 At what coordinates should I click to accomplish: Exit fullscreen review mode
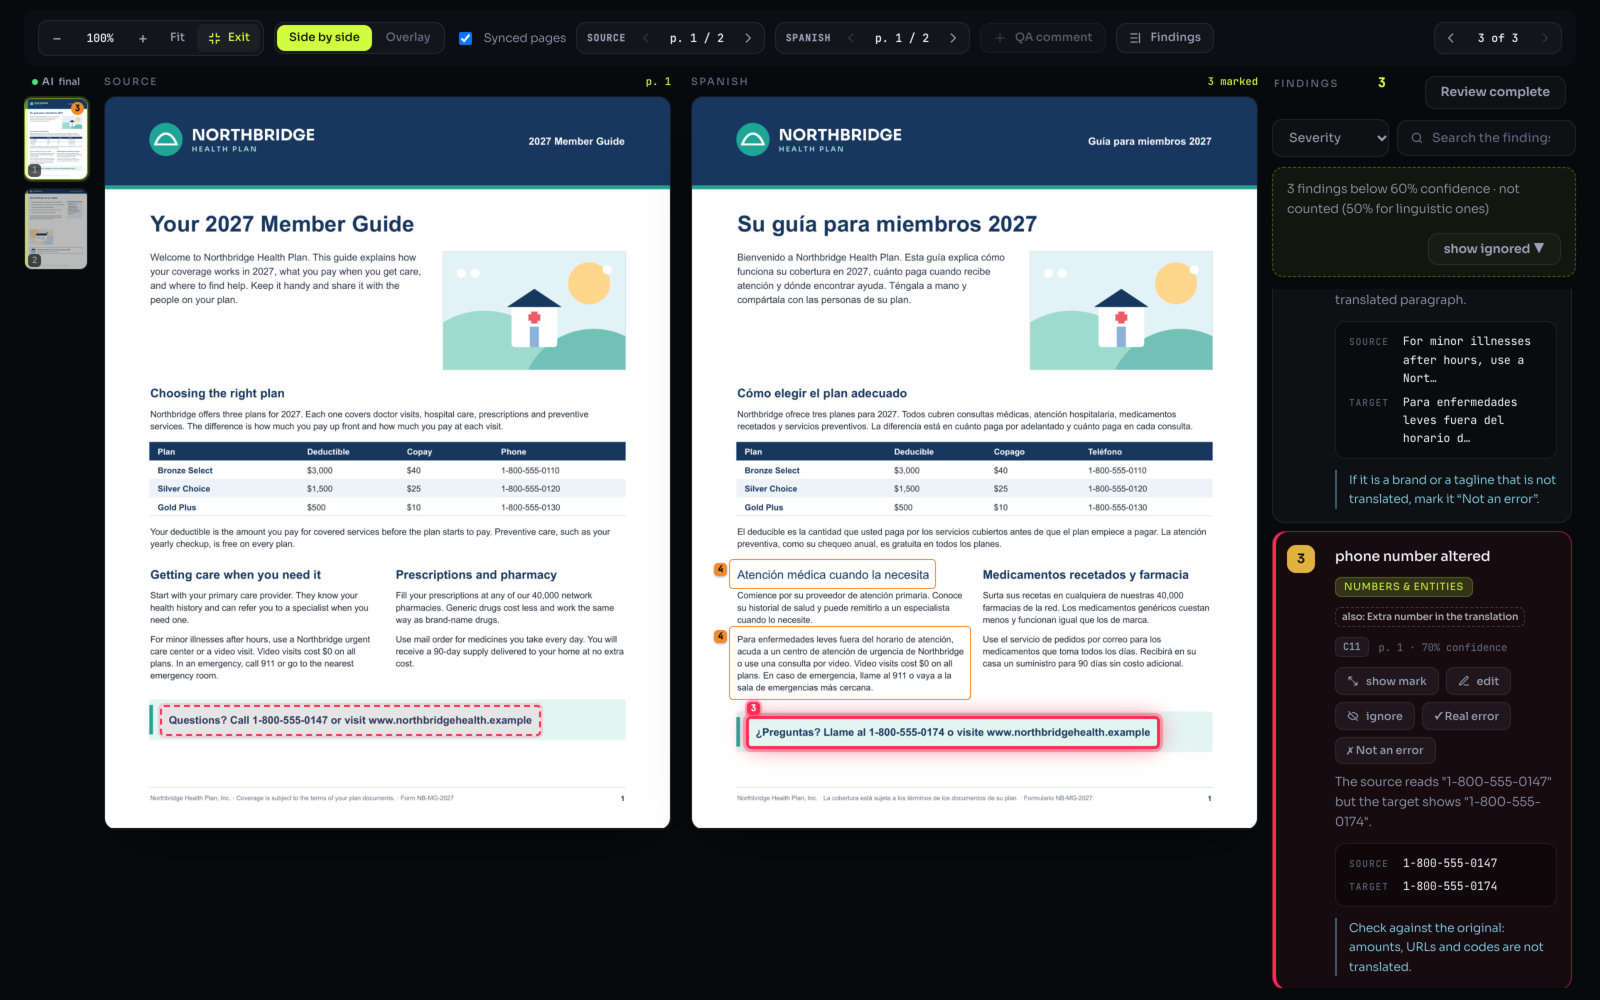pos(229,38)
